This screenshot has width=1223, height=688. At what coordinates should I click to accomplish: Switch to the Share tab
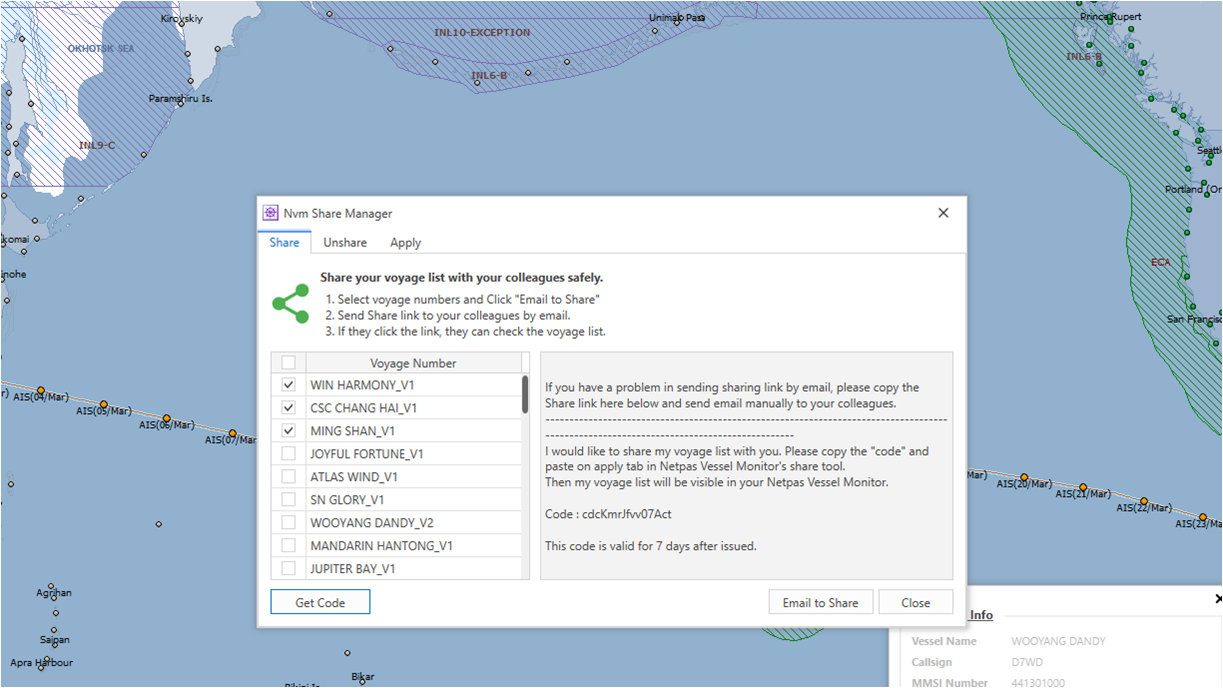click(284, 242)
